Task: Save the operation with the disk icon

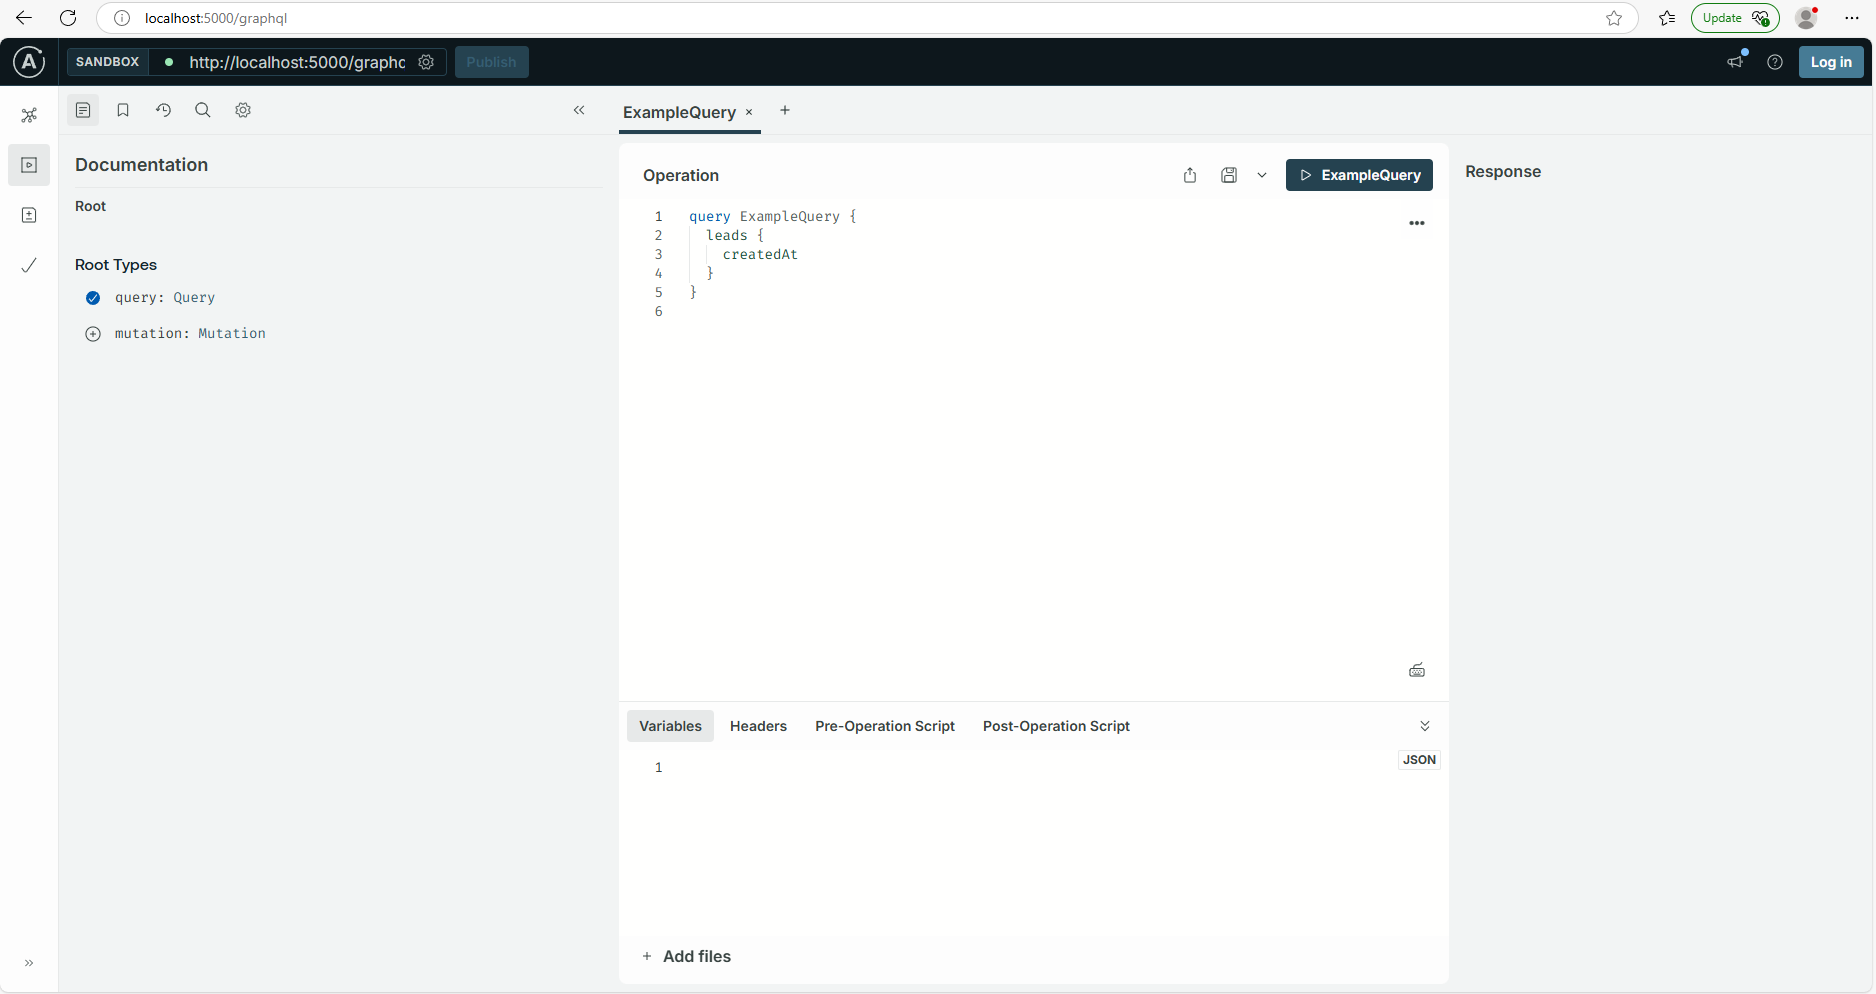Action: 1229,175
